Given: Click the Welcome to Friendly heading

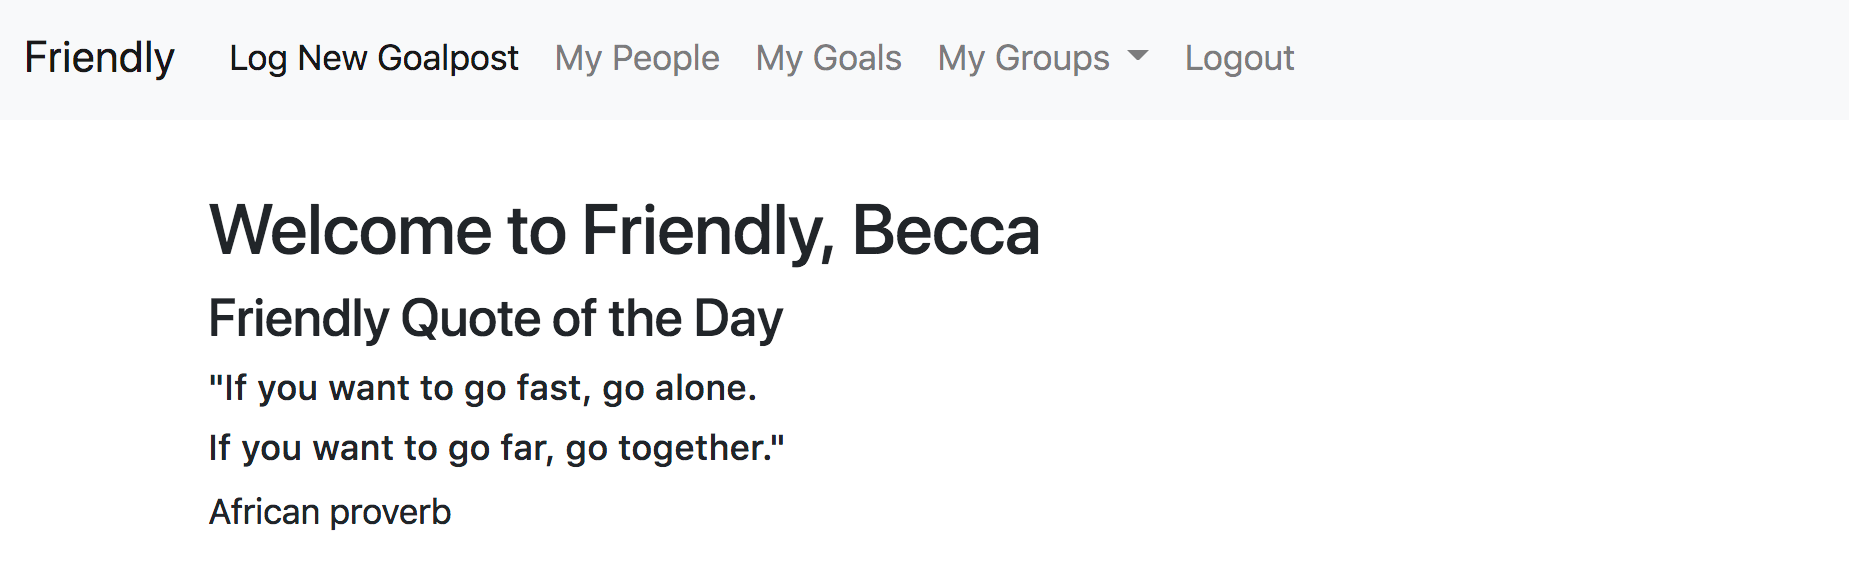Looking at the screenshot, I should 624,231.
